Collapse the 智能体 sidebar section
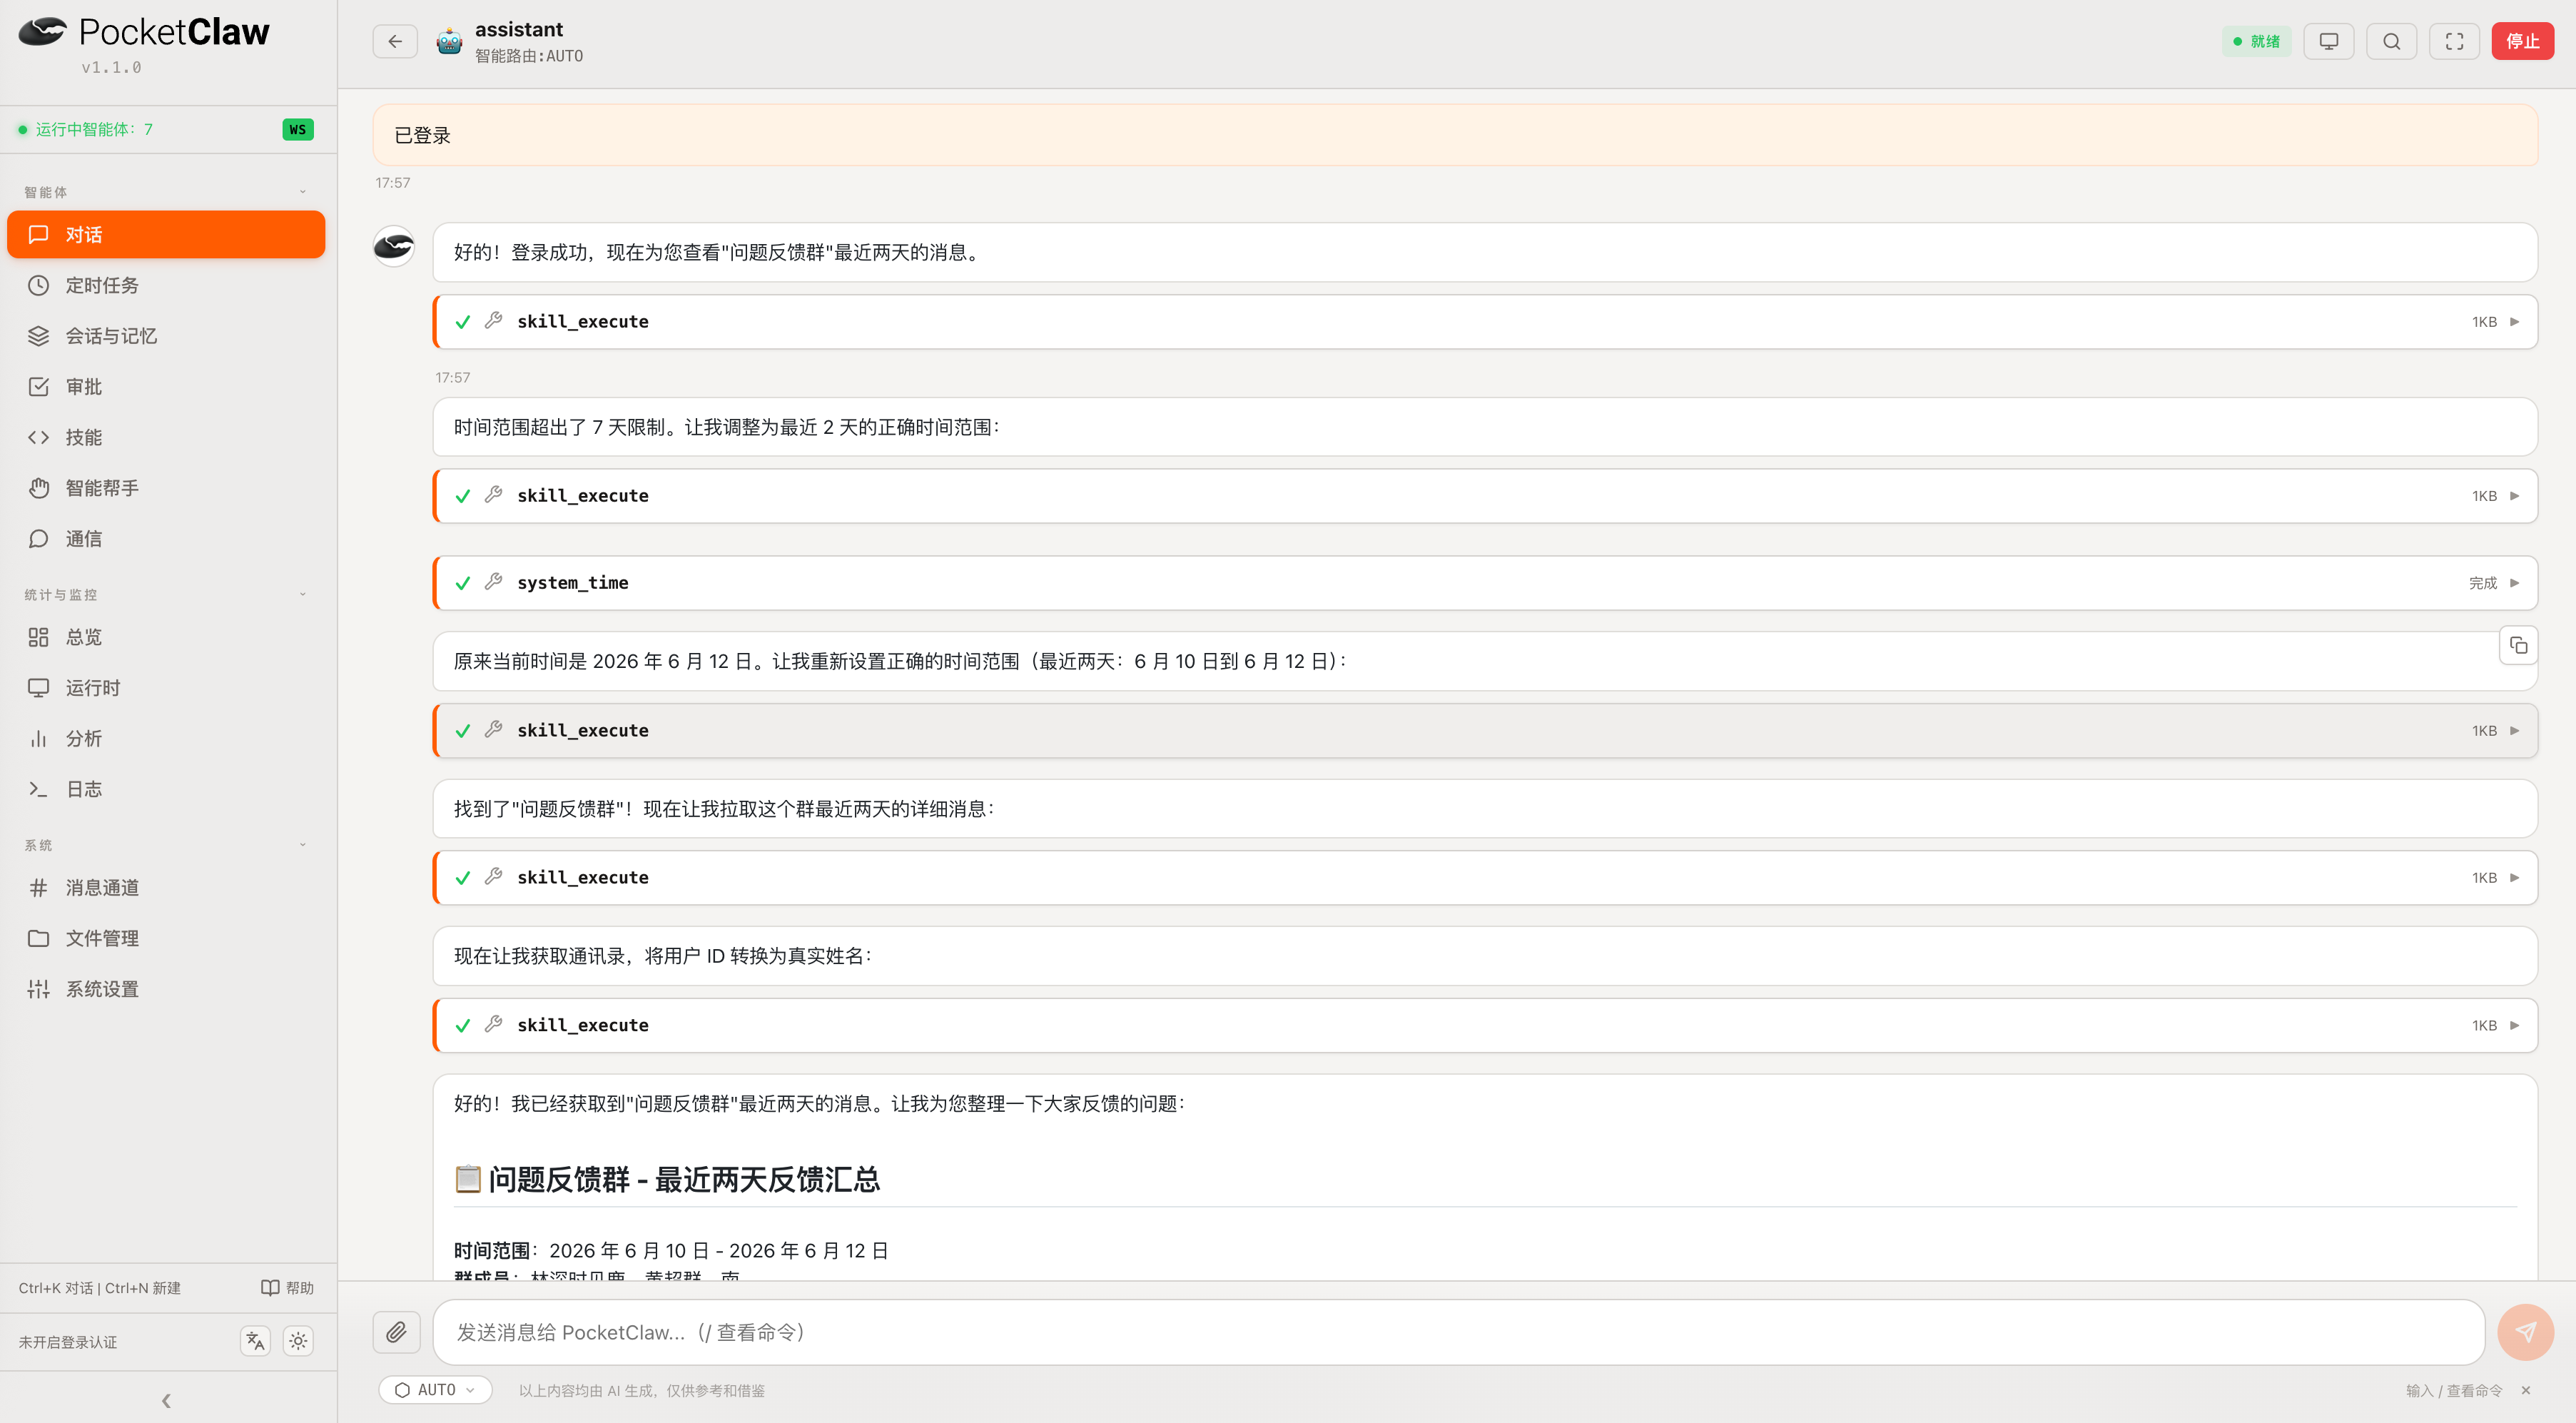This screenshot has width=2576, height=1423. click(x=303, y=192)
